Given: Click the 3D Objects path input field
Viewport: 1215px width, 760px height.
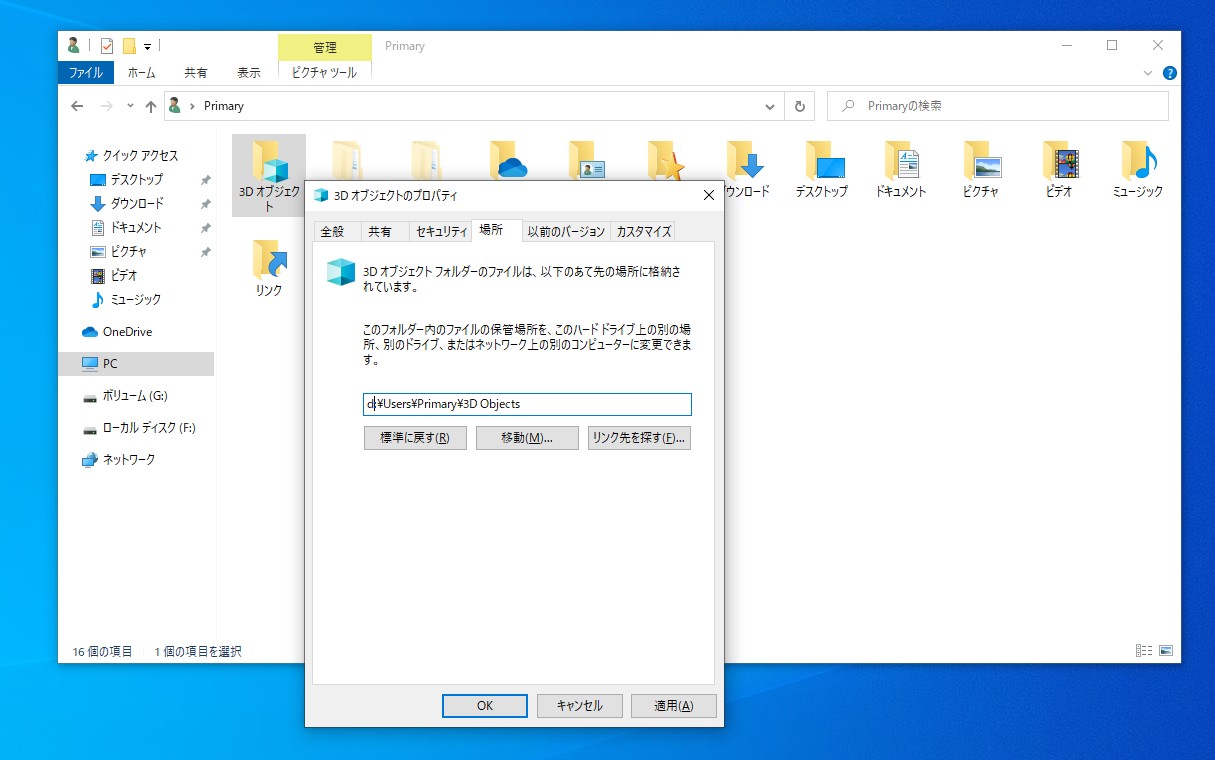Looking at the screenshot, I should (527, 404).
